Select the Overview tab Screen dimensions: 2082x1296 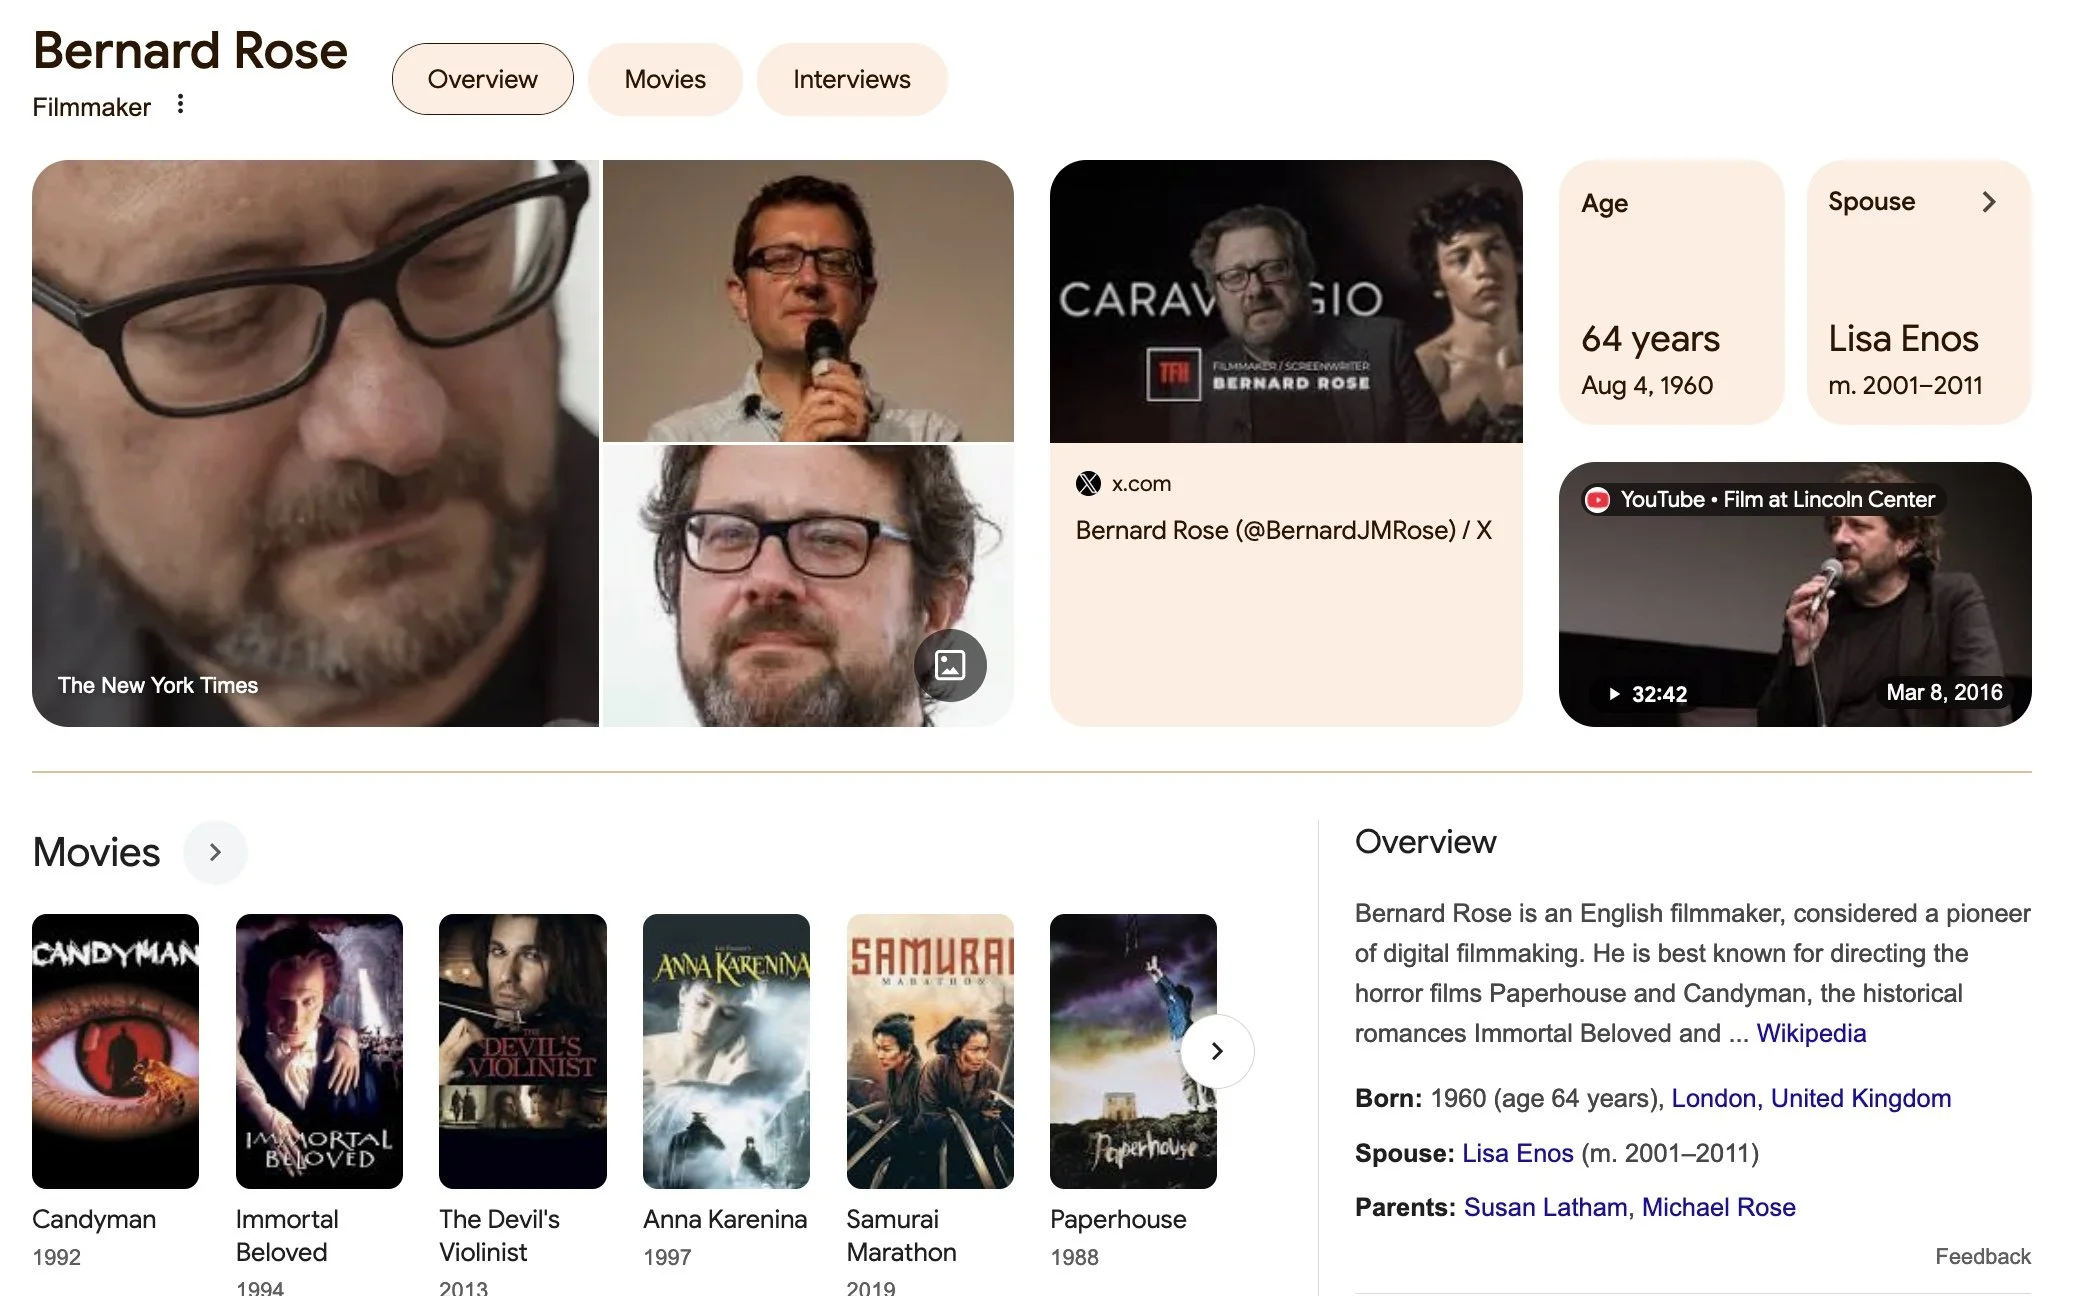coord(482,79)
